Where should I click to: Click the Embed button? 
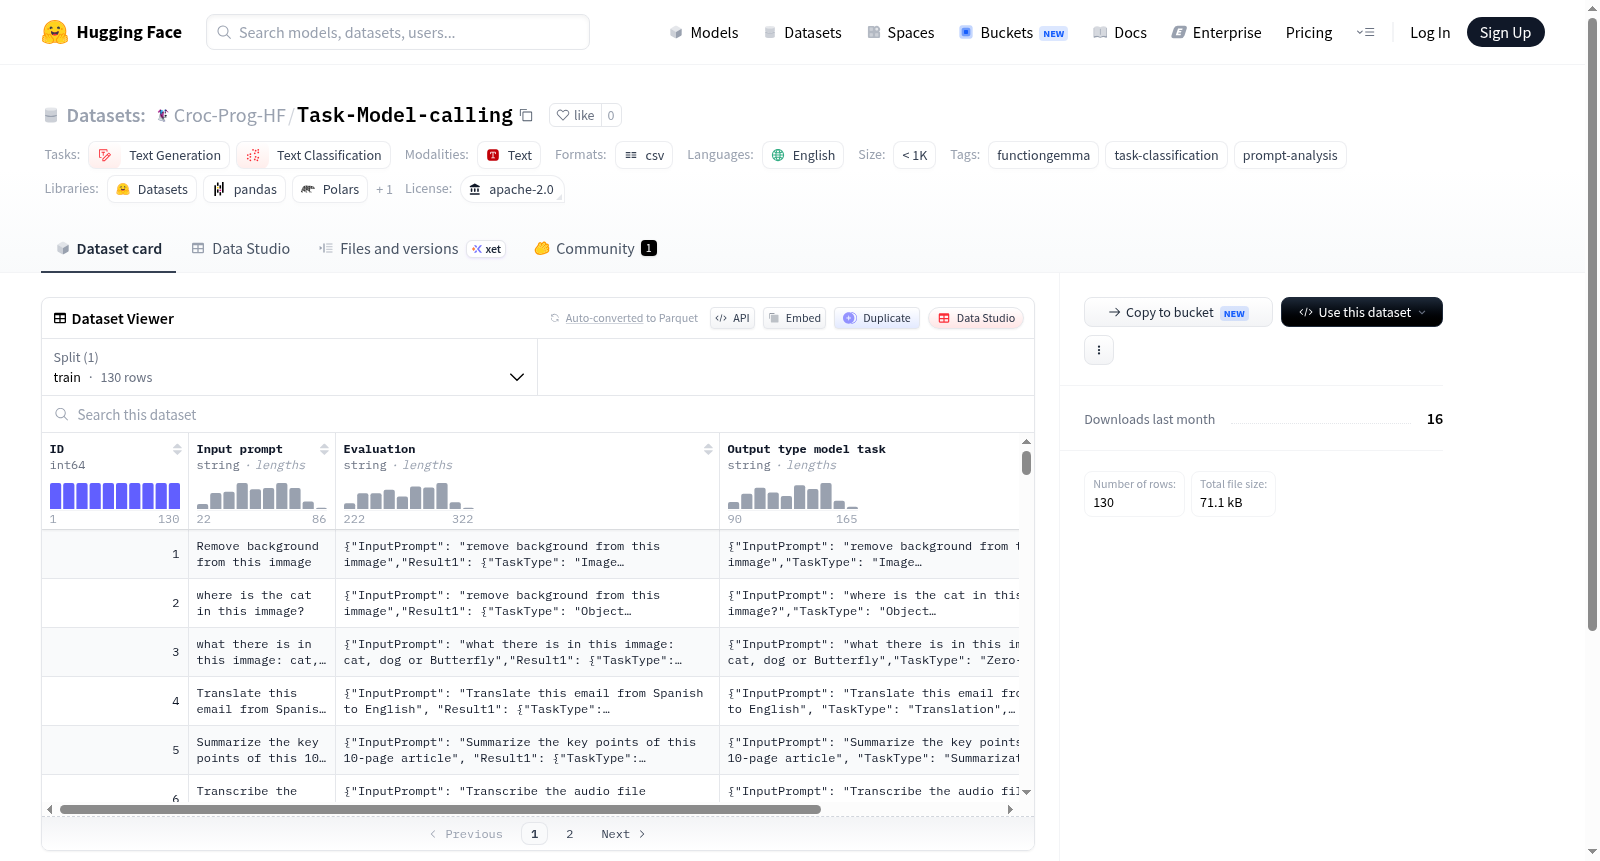795,318
